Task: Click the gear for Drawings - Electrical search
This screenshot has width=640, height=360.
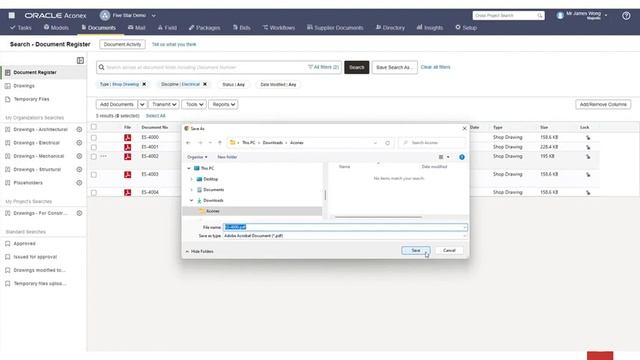Action: [x=79, y=143]
